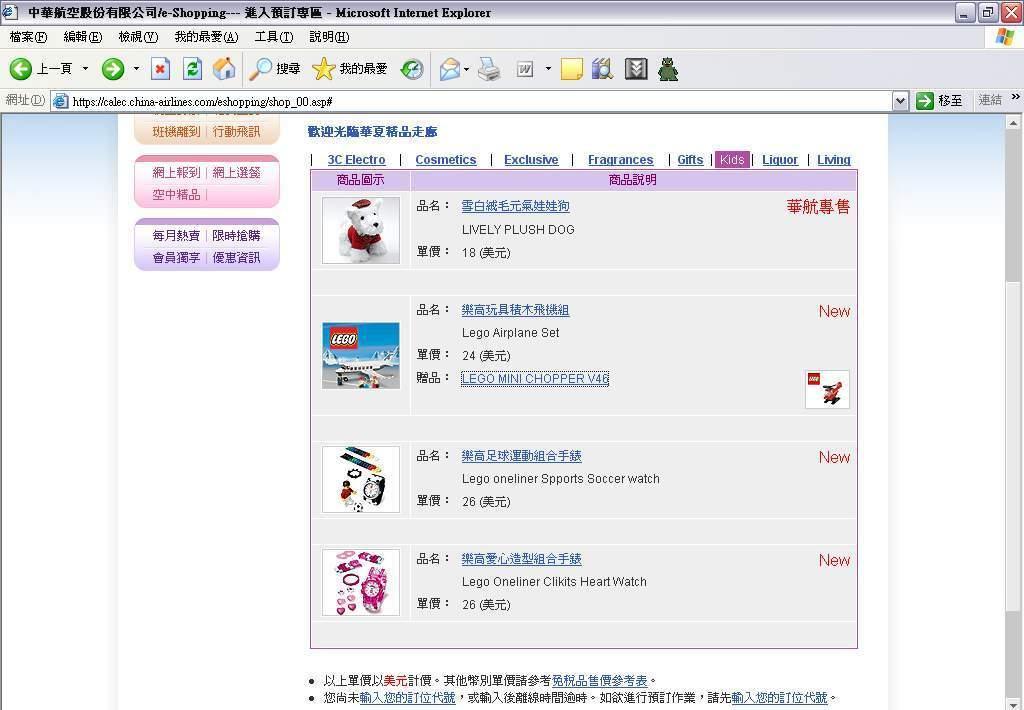Select the highlighted Kids category
The height and width of the screenshot is (710, 1024).
pos(732,160)
